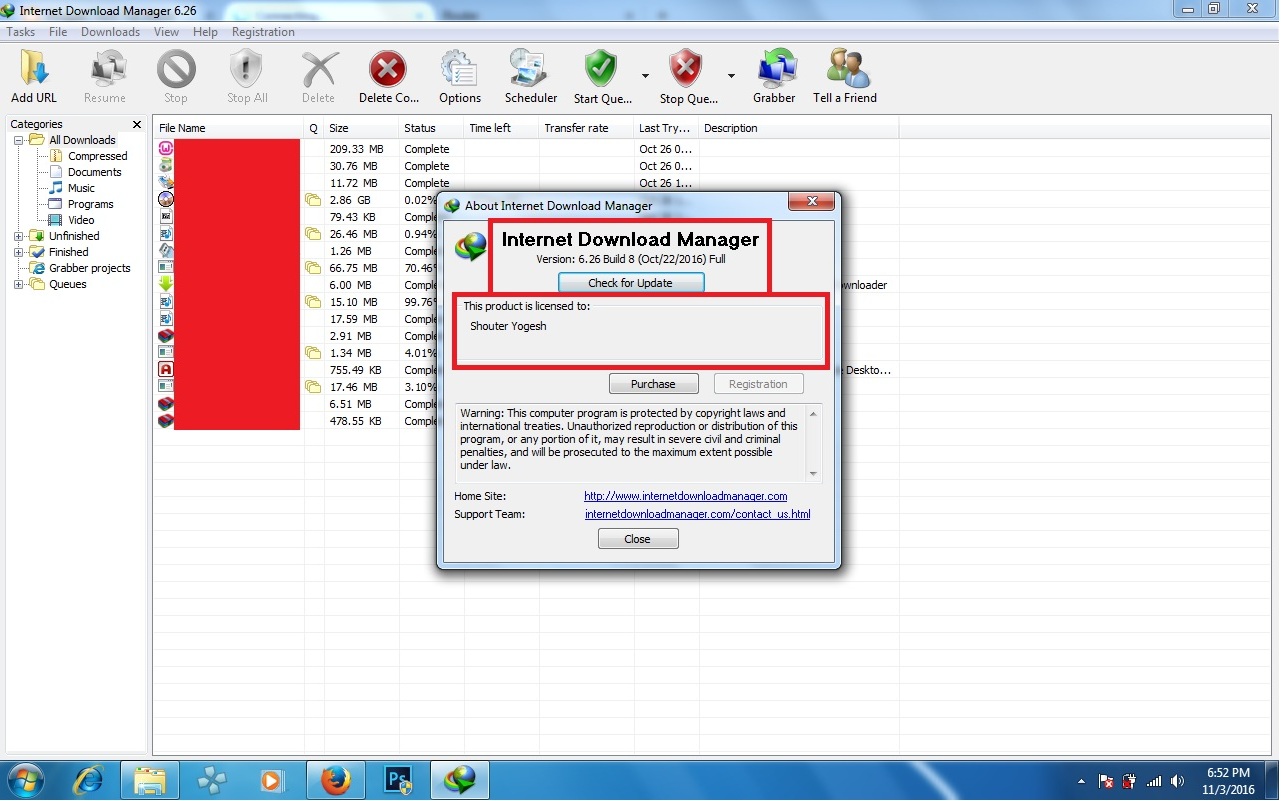Sort by the Description column header
Screen dimensions: 1281x801
tap(798, 128)
